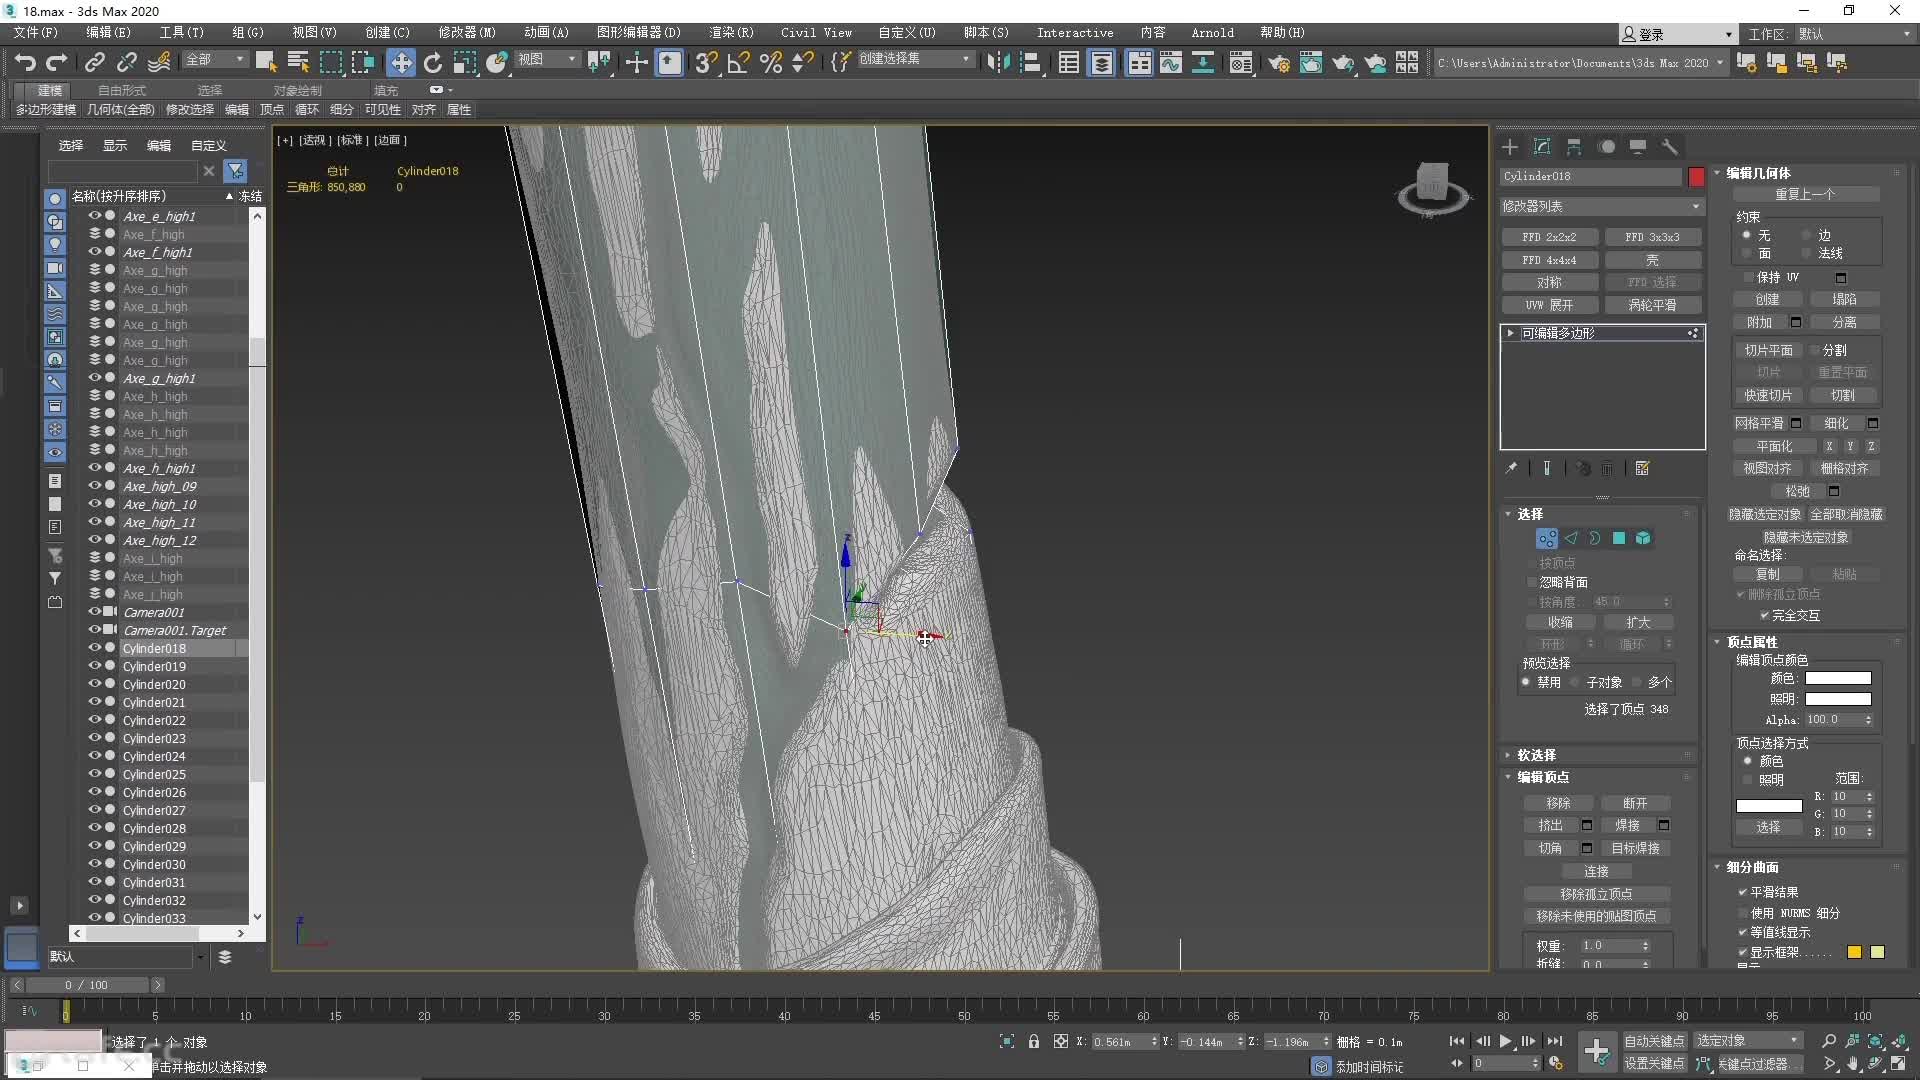Click the 自动关键点 button

pos(1654,1041)
